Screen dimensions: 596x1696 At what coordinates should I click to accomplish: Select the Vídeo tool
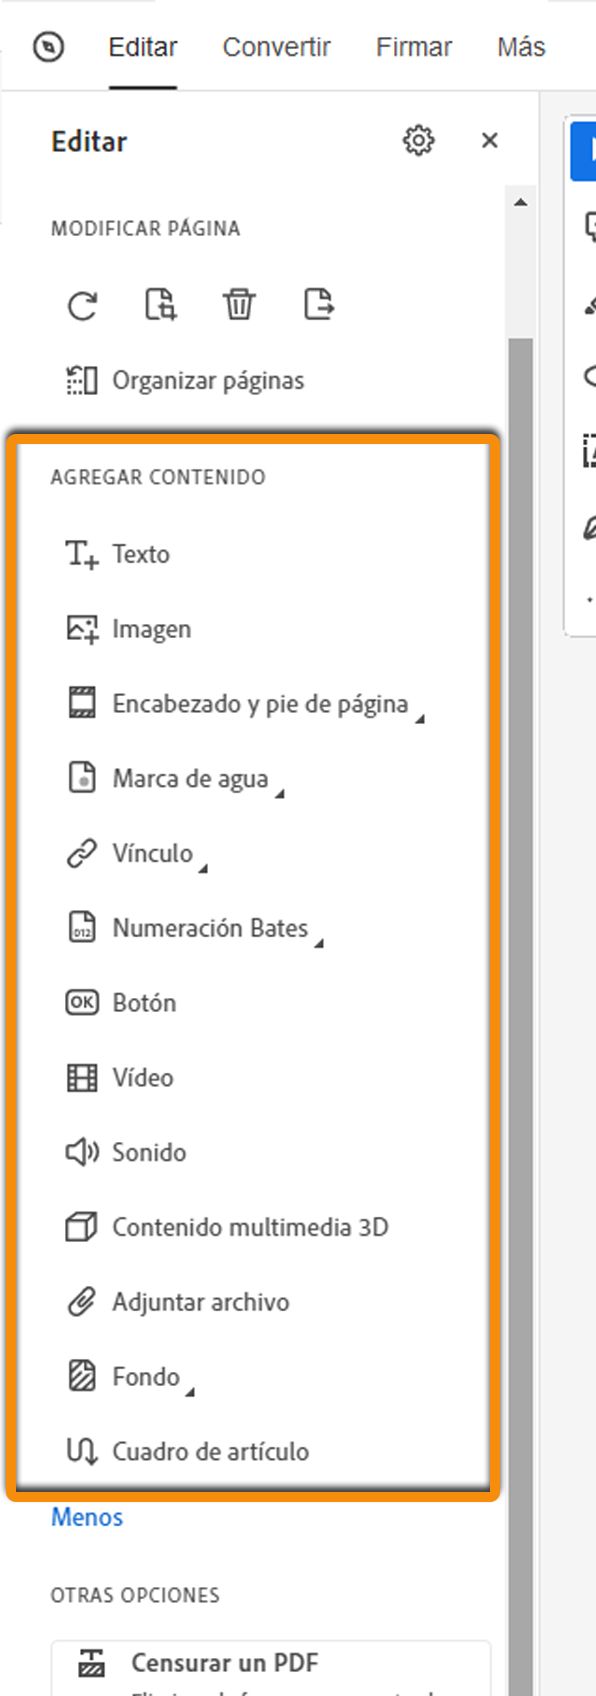click(143, 1077)
